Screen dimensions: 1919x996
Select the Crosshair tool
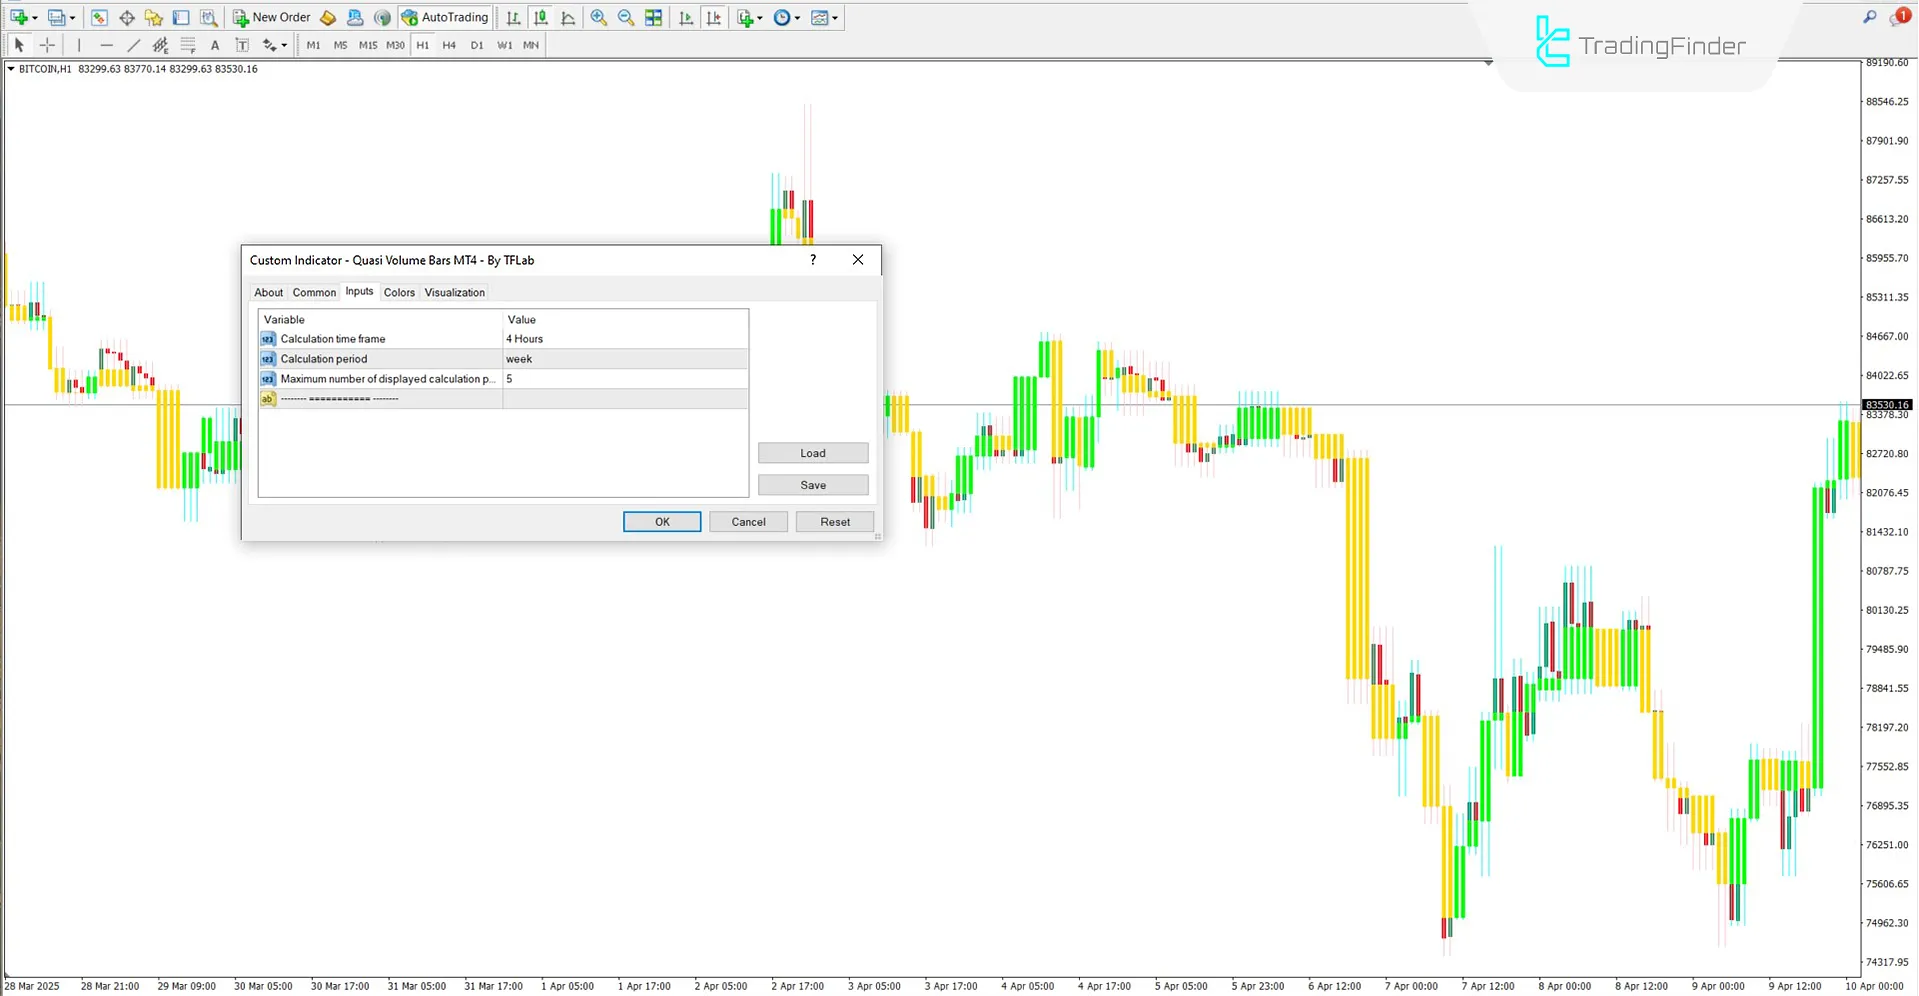point(47,45)
